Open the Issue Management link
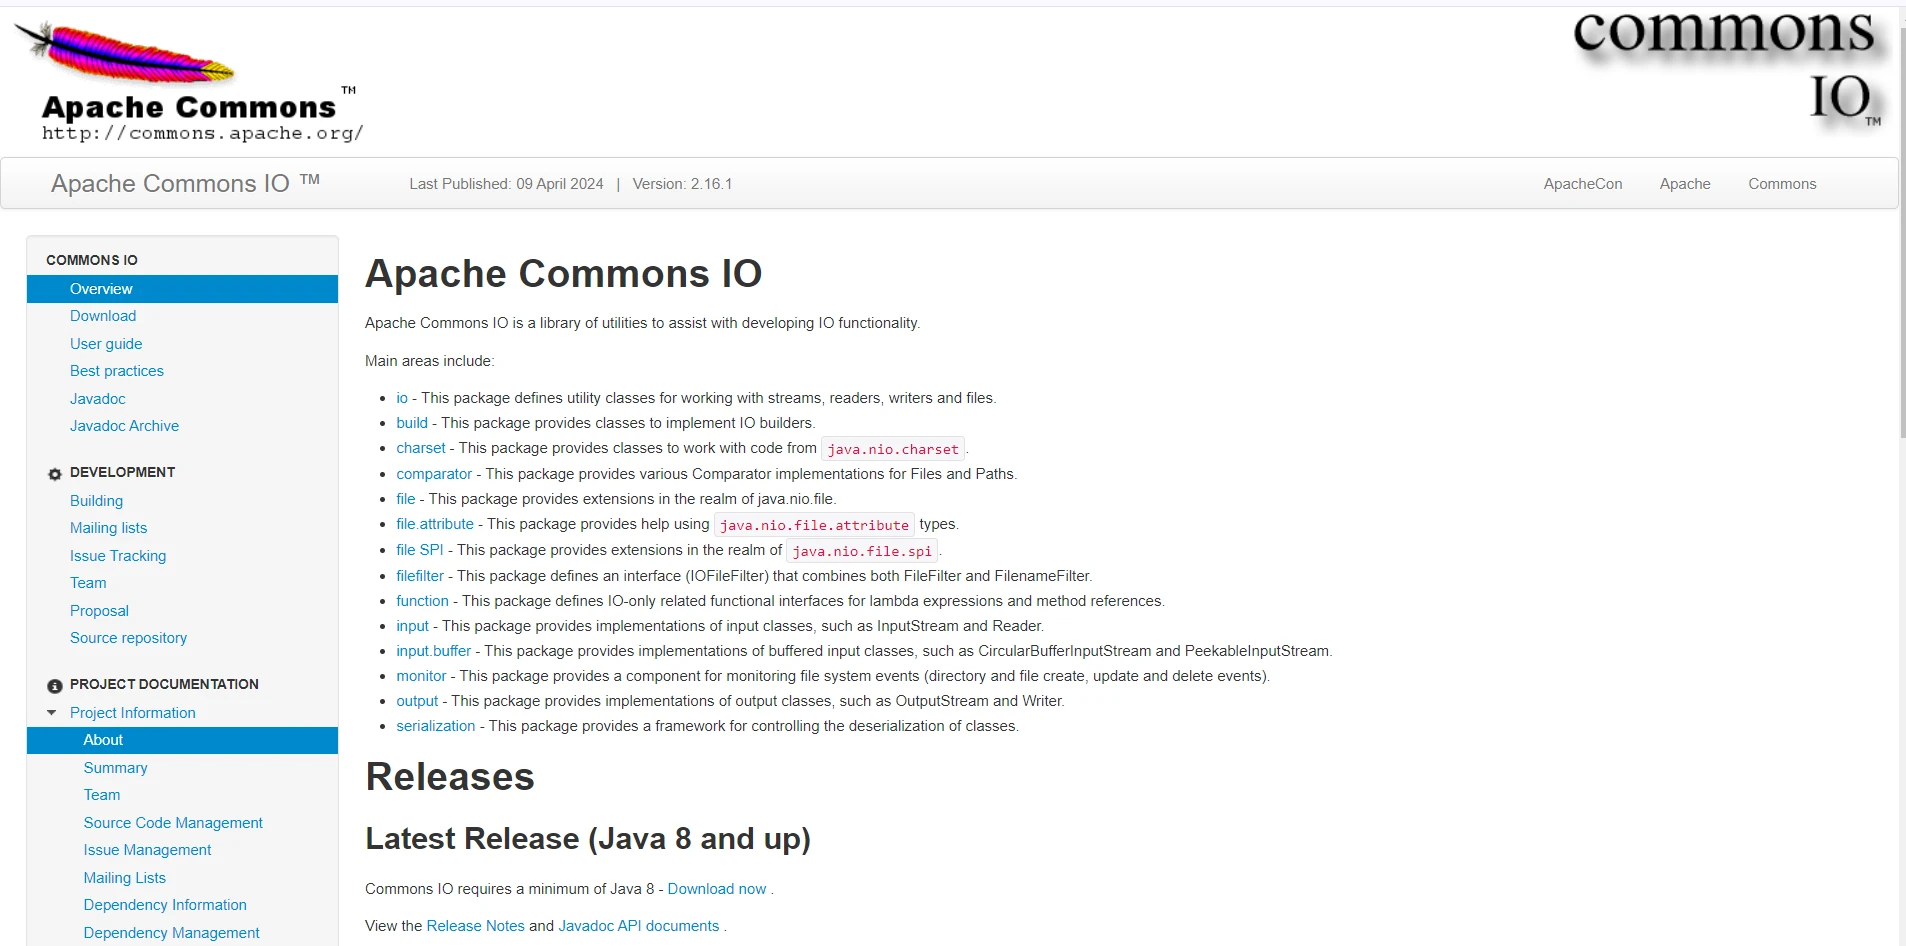Screen dimensions: 1906x946 pyautogui.click(x=148, y=850)
